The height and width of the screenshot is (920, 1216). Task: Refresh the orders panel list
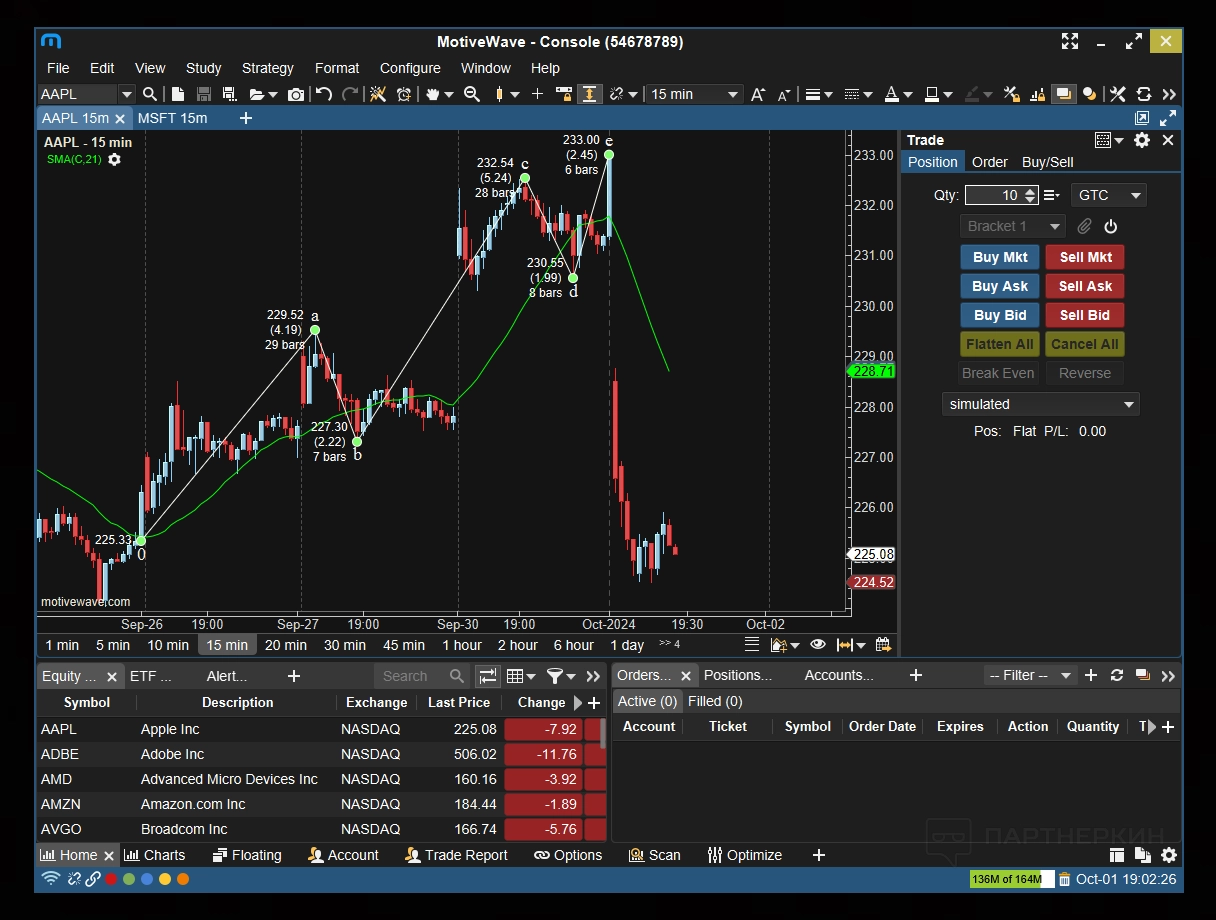(1117, 676)
